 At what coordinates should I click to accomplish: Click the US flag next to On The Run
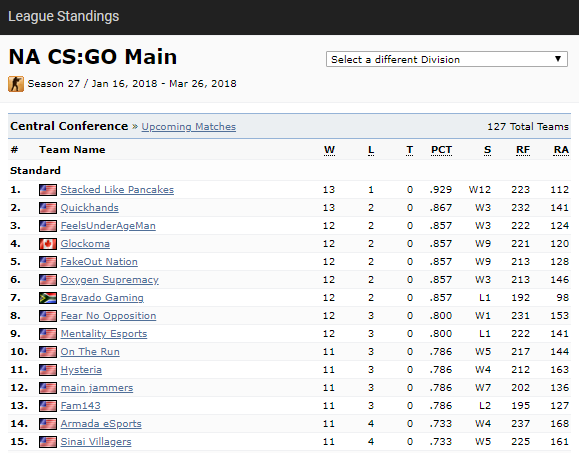tap(48, 352)
